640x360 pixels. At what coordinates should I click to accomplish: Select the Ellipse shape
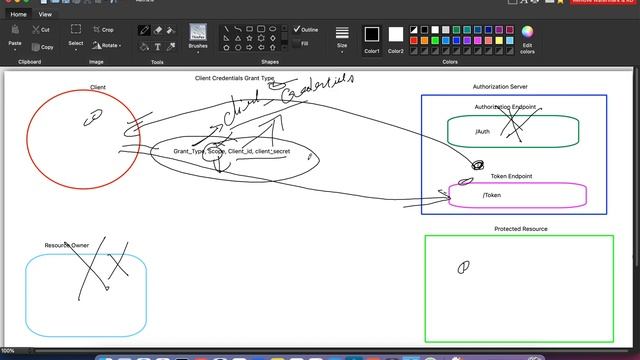pyautogui.click(x=273, y=29)
